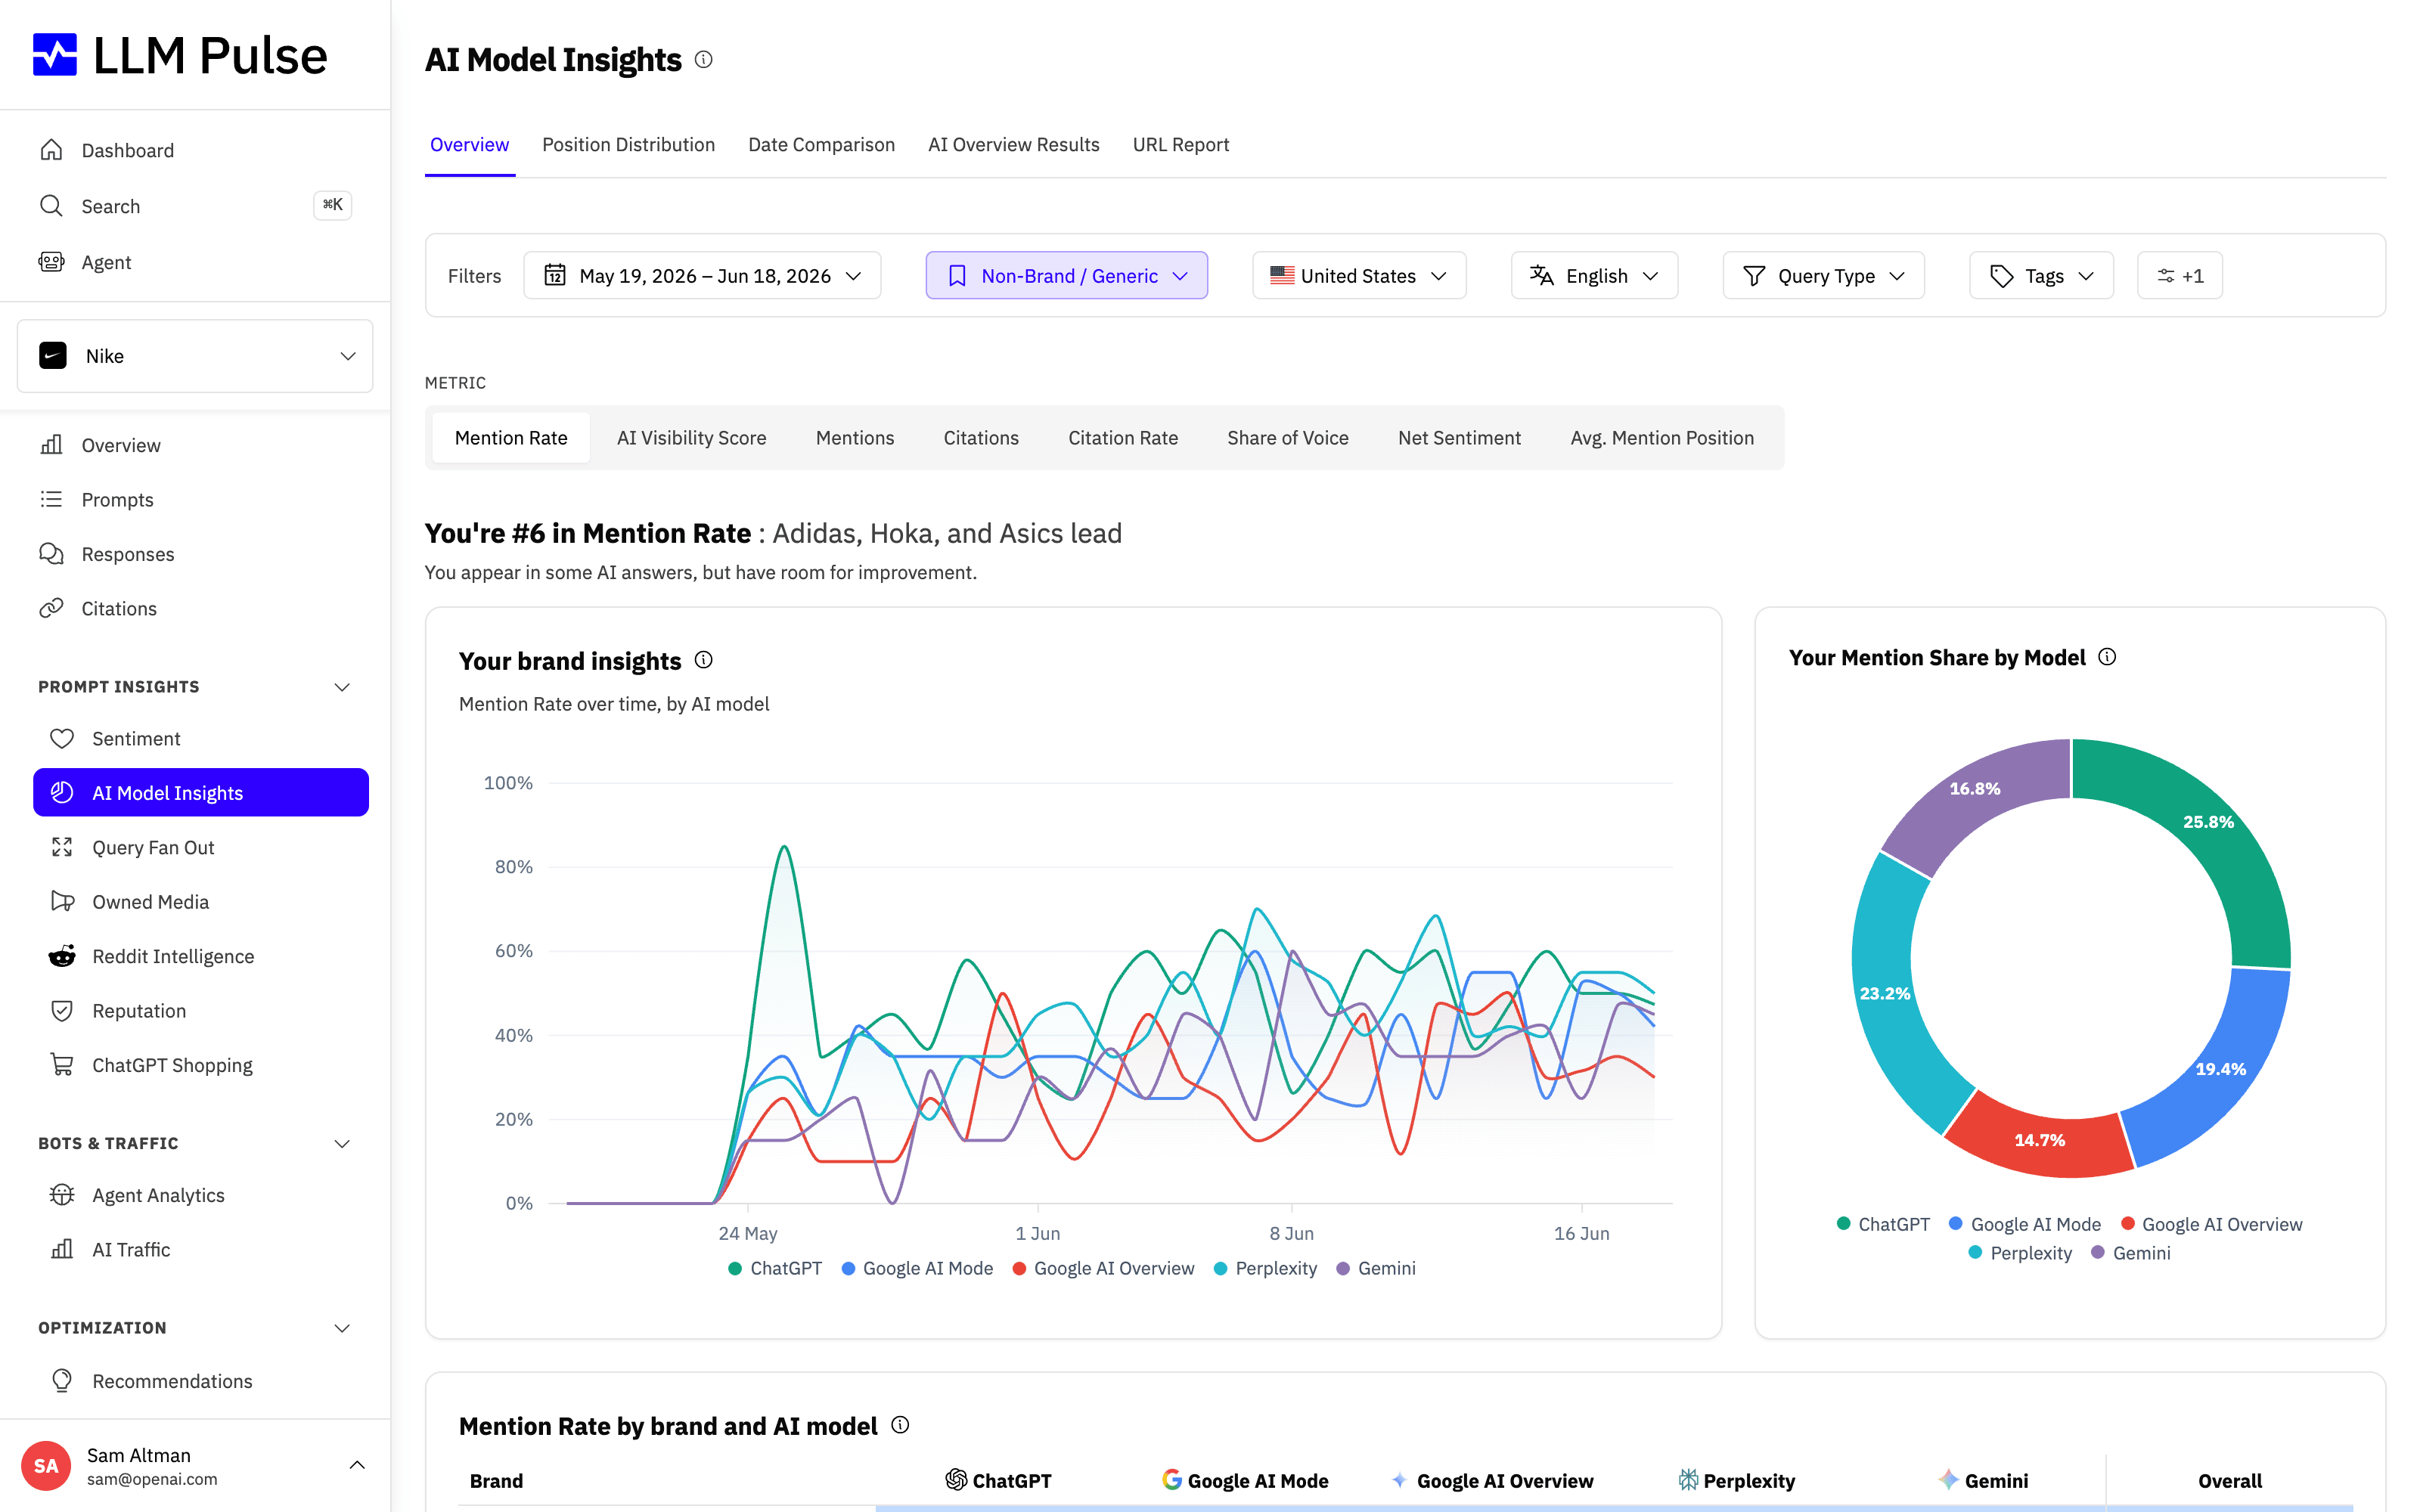Toggle ChatGPT series in line chart legend
This screenshot has width=2420, height=1512.
[x=775, y=1268]
